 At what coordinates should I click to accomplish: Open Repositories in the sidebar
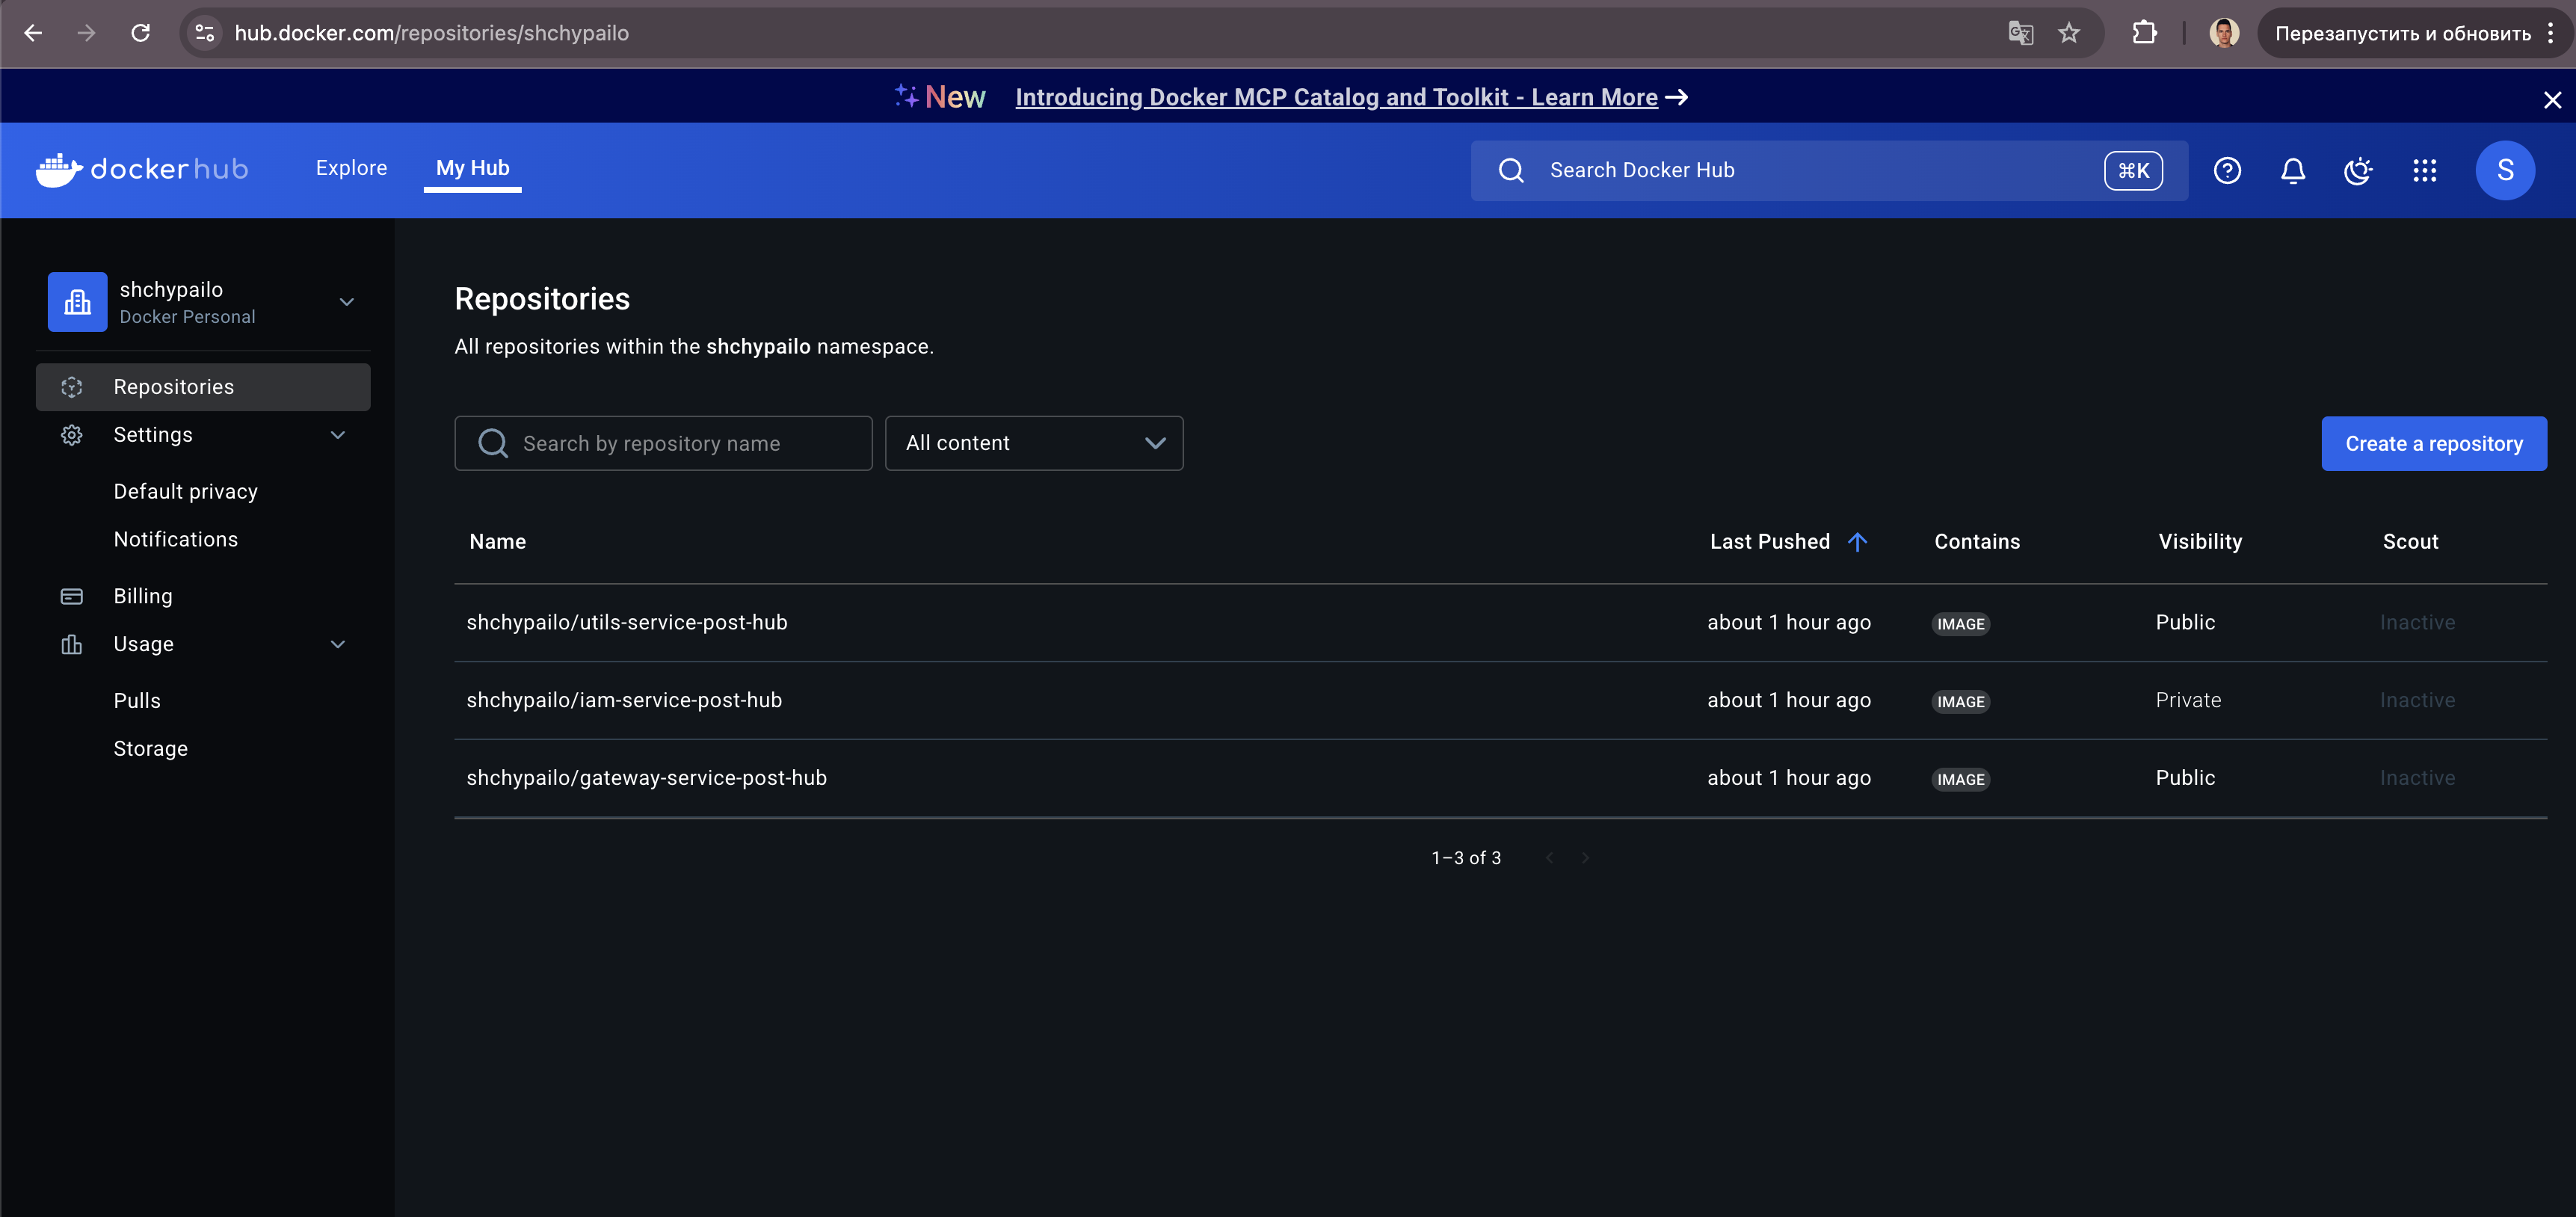(x=203, y=387)
